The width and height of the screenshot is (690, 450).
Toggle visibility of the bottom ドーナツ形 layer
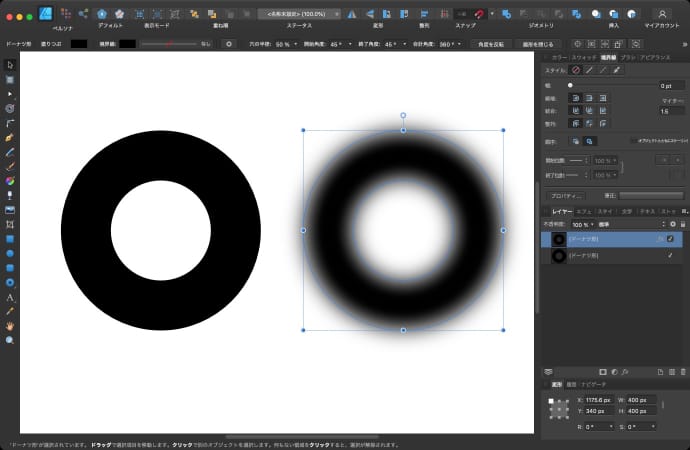[x=670, y=256]
